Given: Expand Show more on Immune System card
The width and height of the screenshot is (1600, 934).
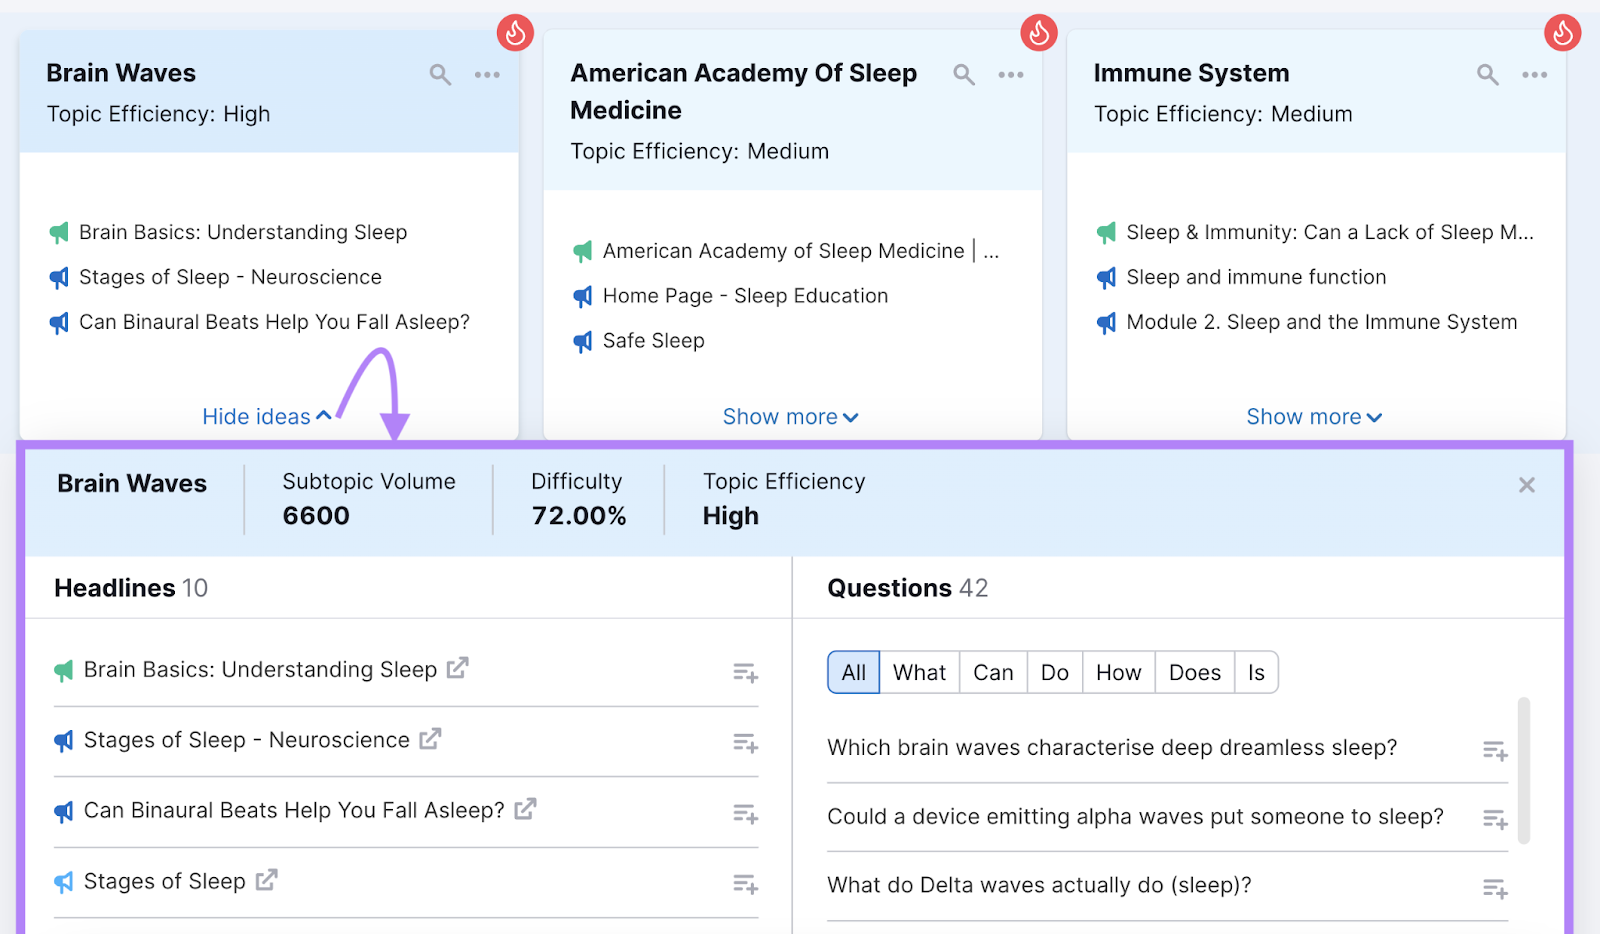Looking at the screenshot, I should point(1313,417).
